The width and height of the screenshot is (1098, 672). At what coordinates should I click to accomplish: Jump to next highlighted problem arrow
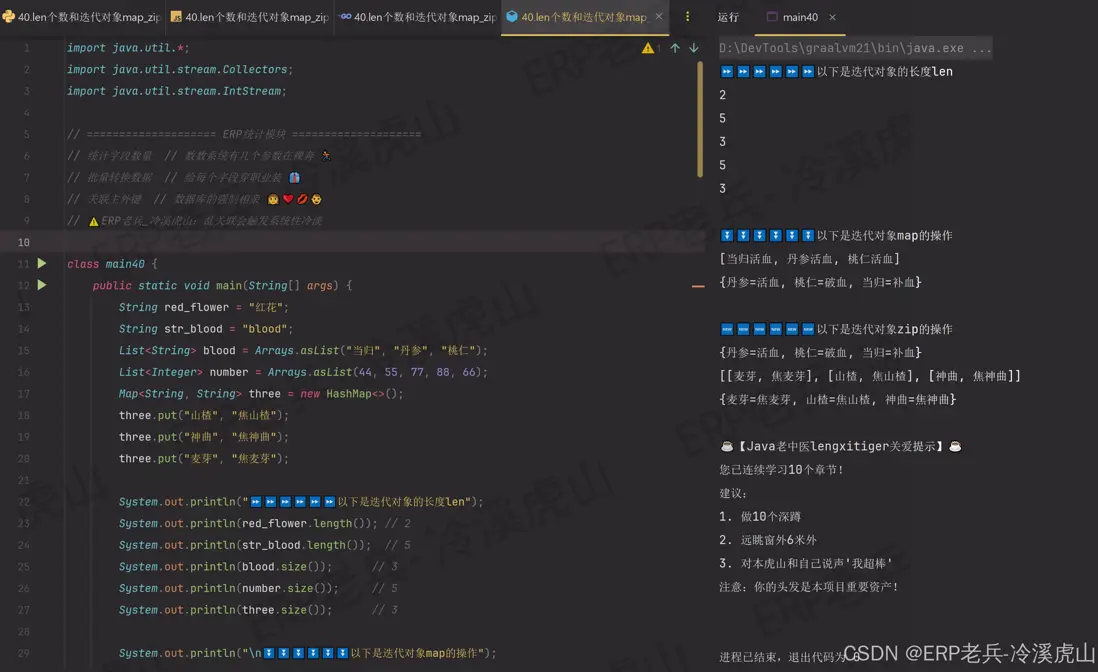(693, 48)
